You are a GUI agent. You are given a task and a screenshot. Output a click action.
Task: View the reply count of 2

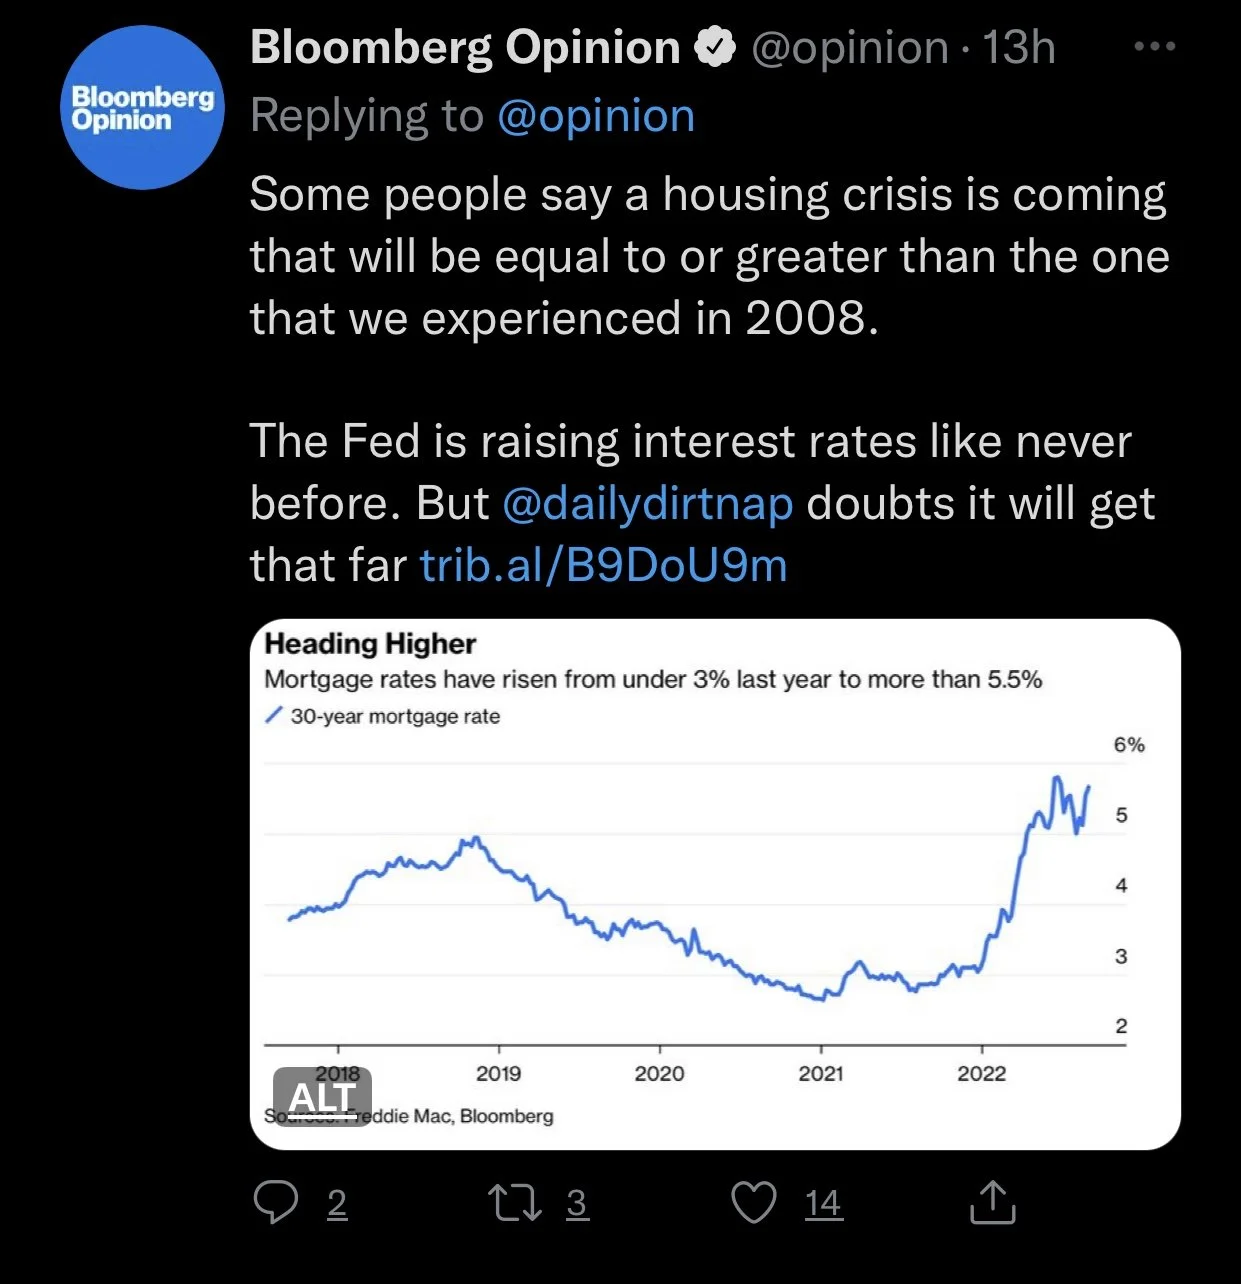337,1203
